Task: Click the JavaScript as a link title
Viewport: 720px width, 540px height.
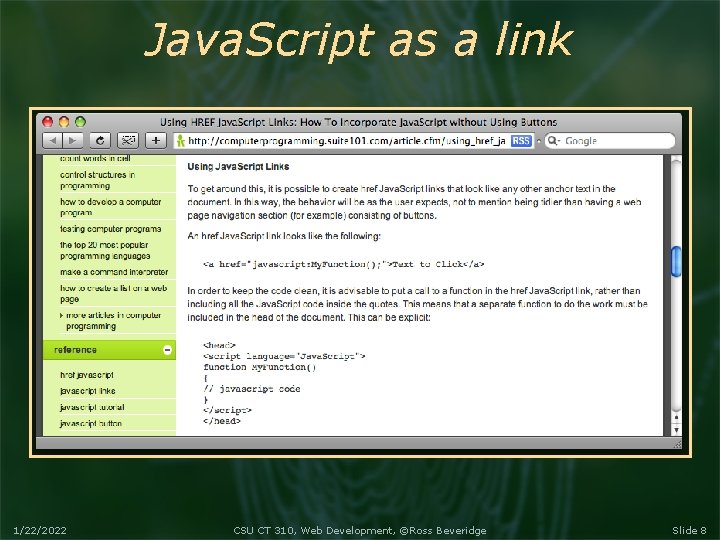Action: 359,40
